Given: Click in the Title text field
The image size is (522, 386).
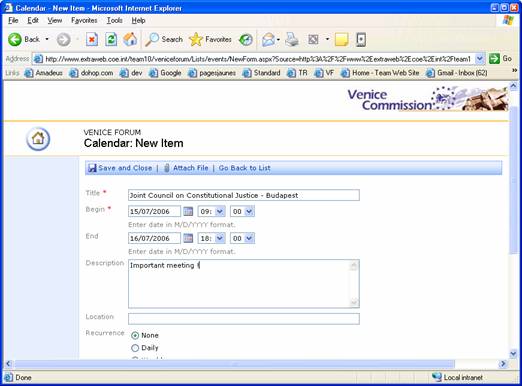Looking at the screenshot, I should point(244,195).
